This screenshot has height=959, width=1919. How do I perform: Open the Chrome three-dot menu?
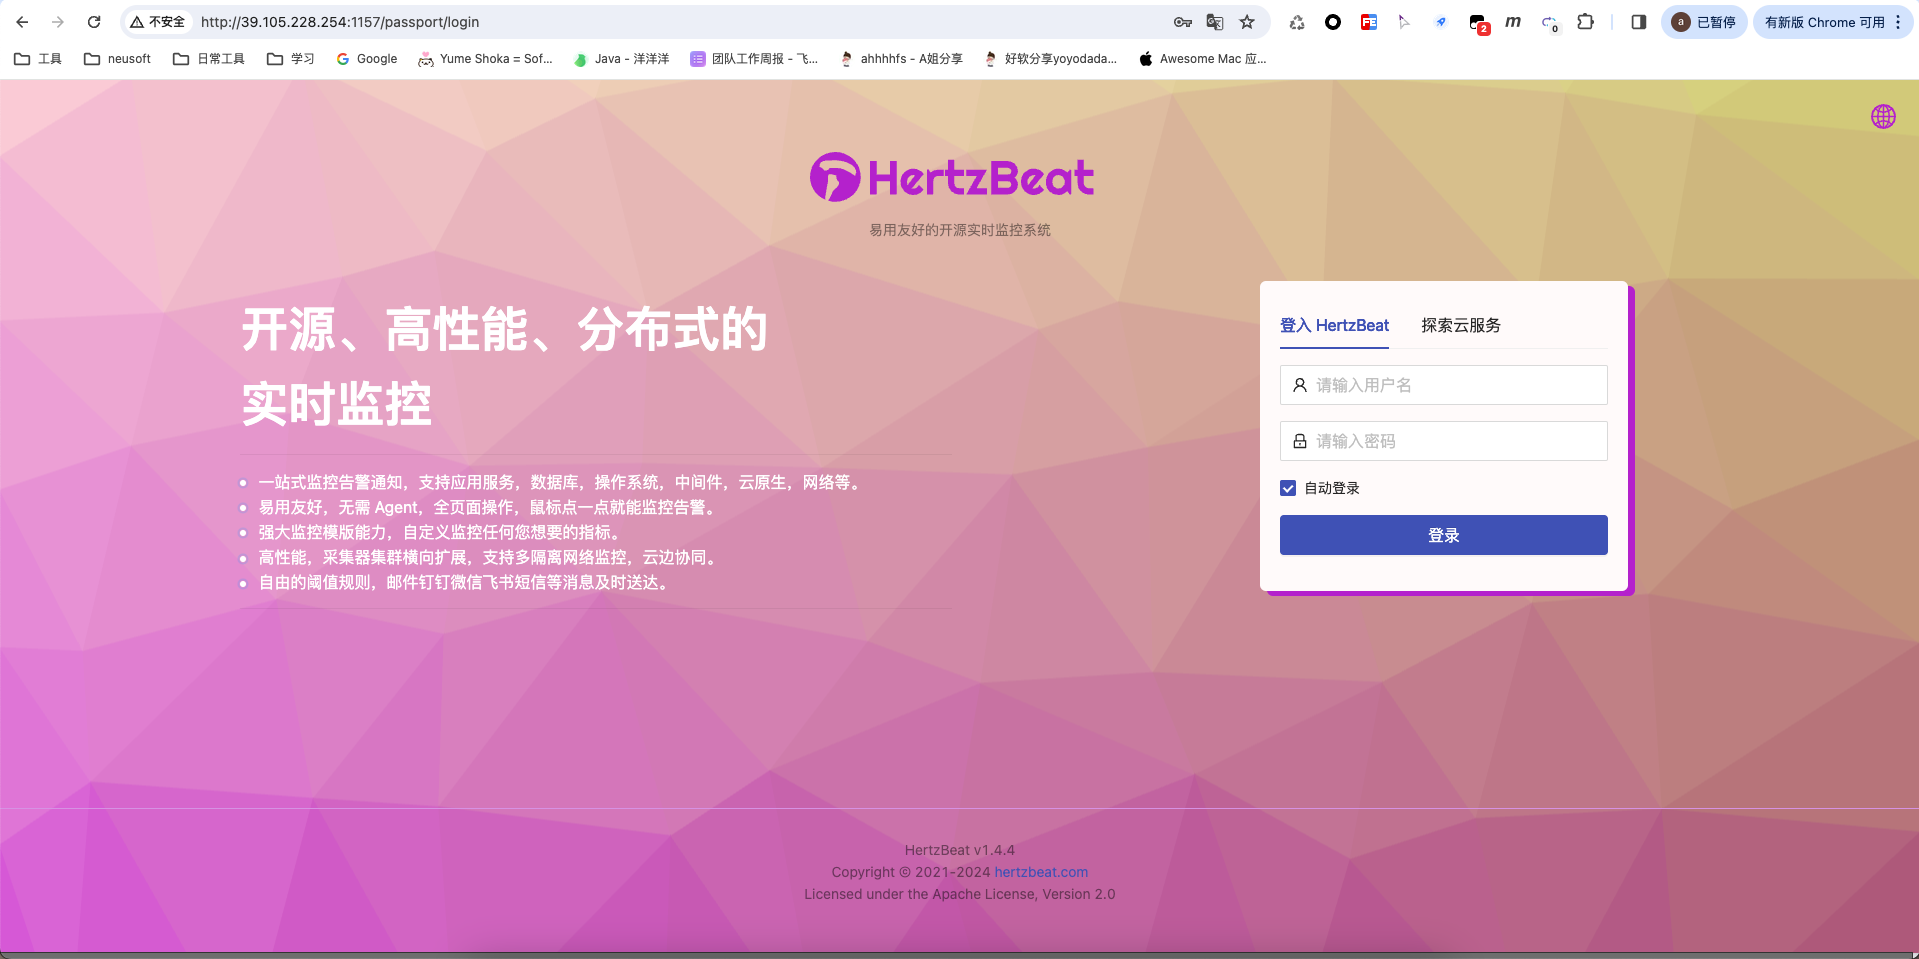tap(1898, 22)
